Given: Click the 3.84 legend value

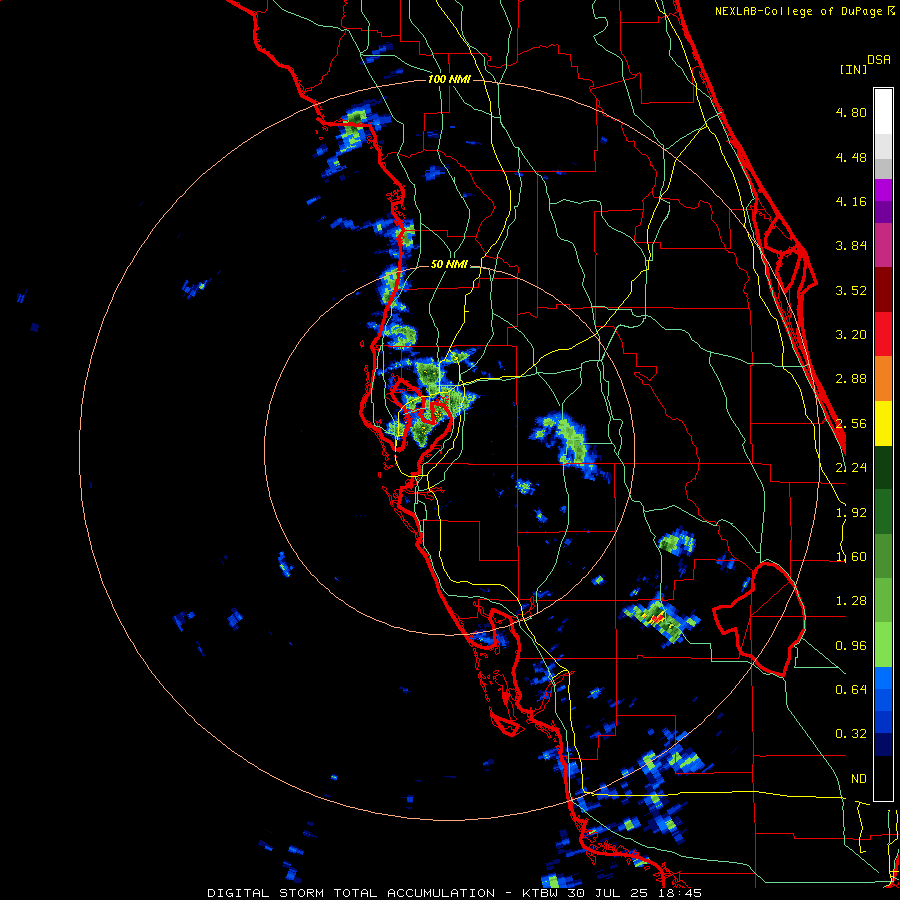Looking at the screenshot, I should pos(851,246).
